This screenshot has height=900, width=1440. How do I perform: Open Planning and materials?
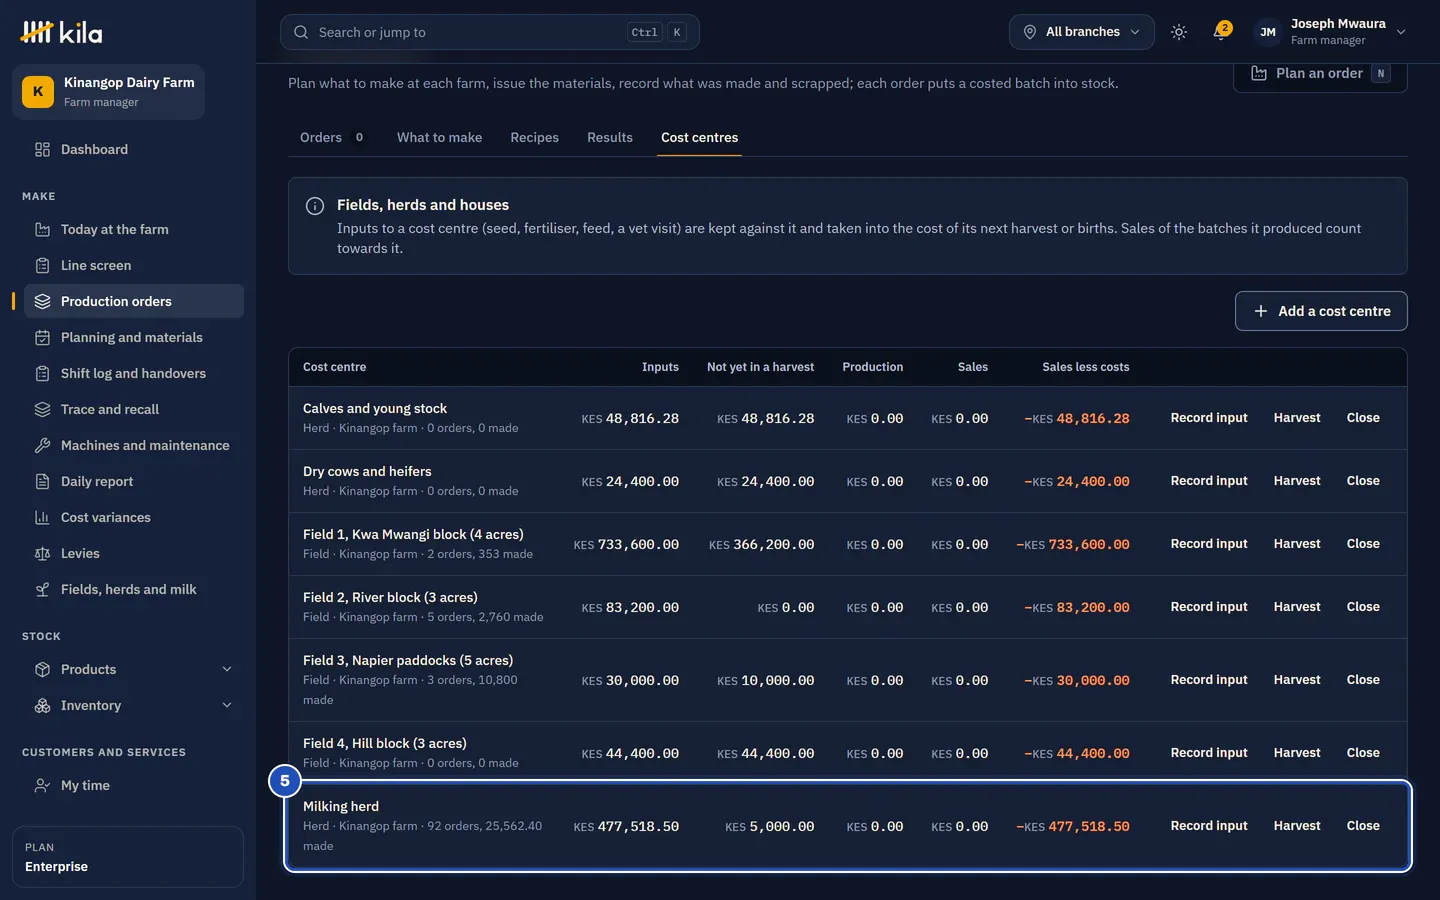(x=128, y=337)
